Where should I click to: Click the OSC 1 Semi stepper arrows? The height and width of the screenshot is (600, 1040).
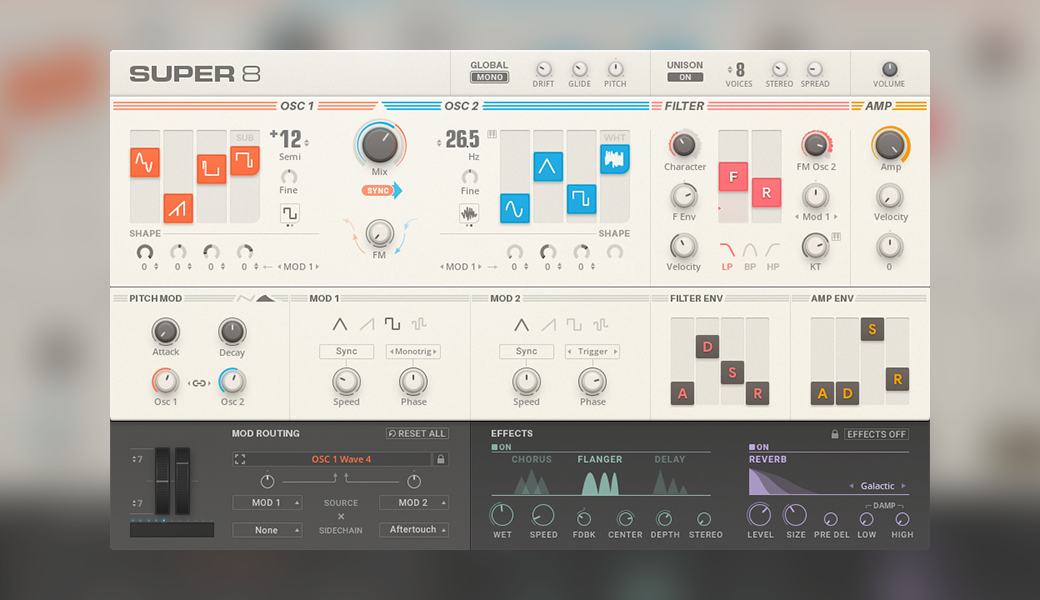306,143
